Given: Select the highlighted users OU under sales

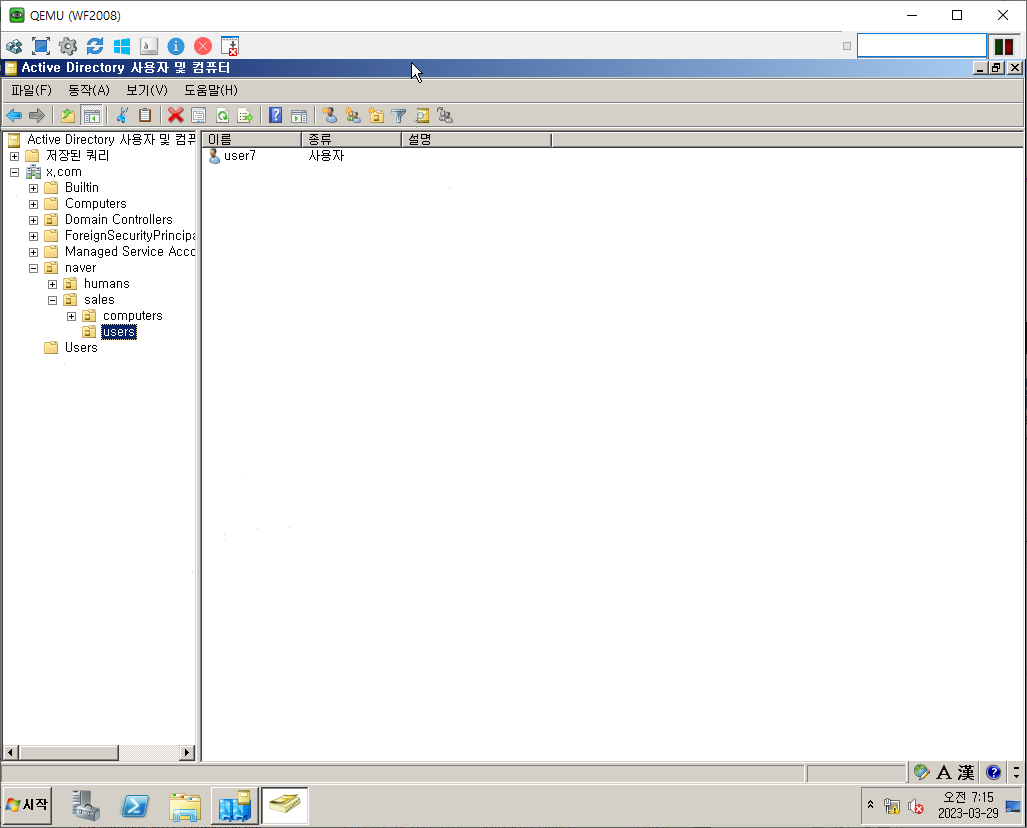Looking at the screenshot, I should coord(119,332).
